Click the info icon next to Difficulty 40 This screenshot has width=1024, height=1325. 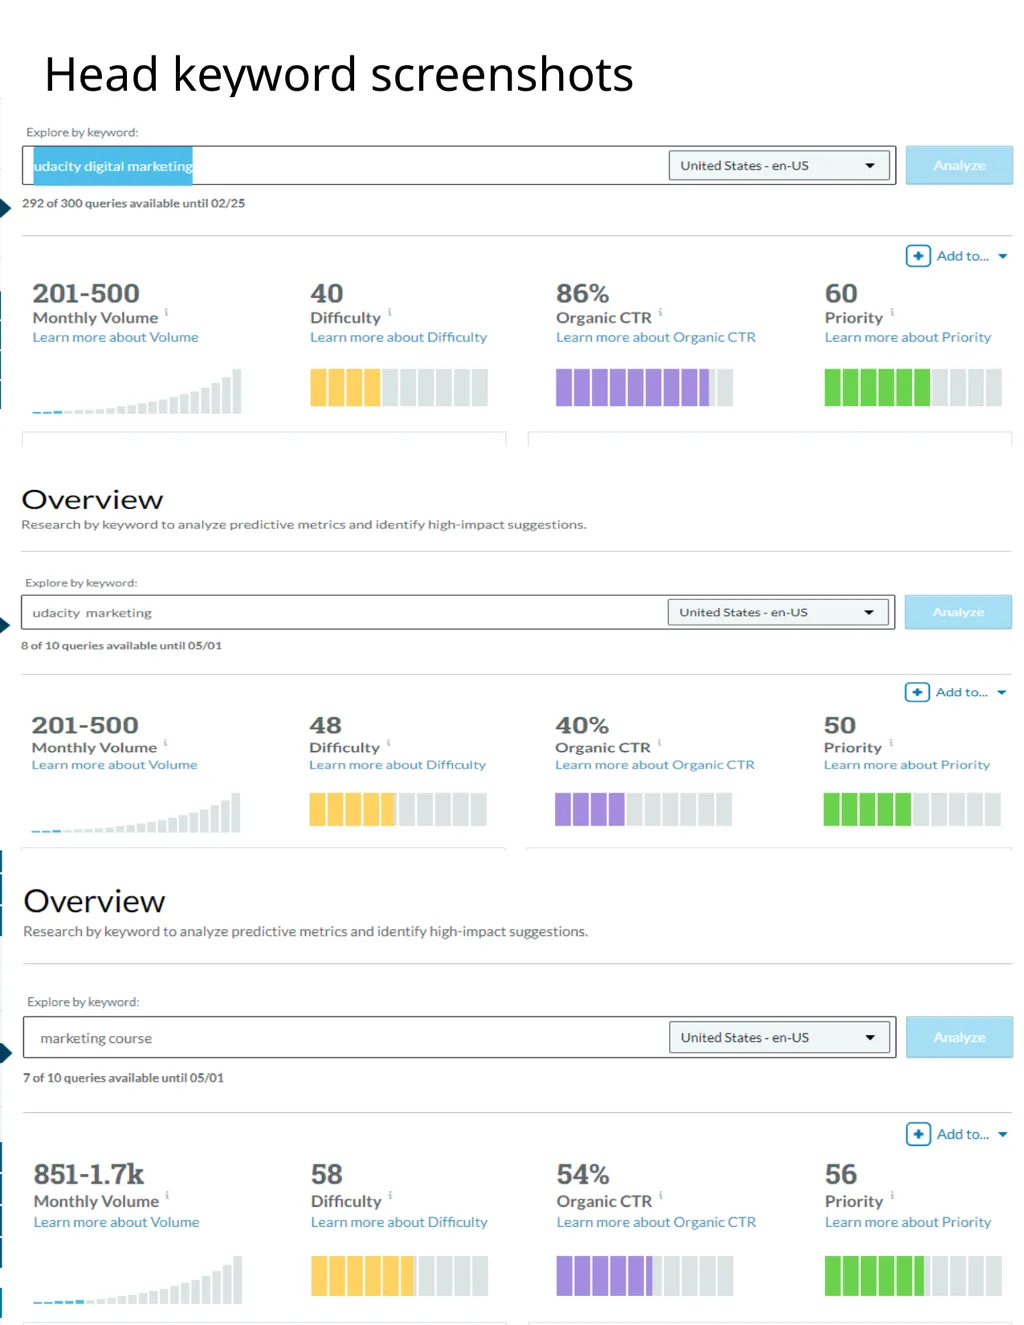point(390,312)
